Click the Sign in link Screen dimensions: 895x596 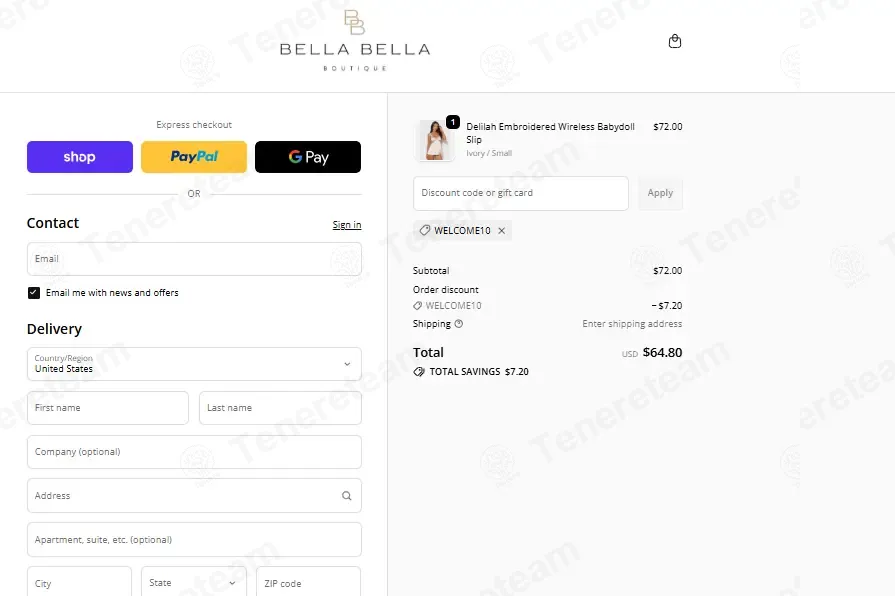pyautogui.click(x=347, y=225)
